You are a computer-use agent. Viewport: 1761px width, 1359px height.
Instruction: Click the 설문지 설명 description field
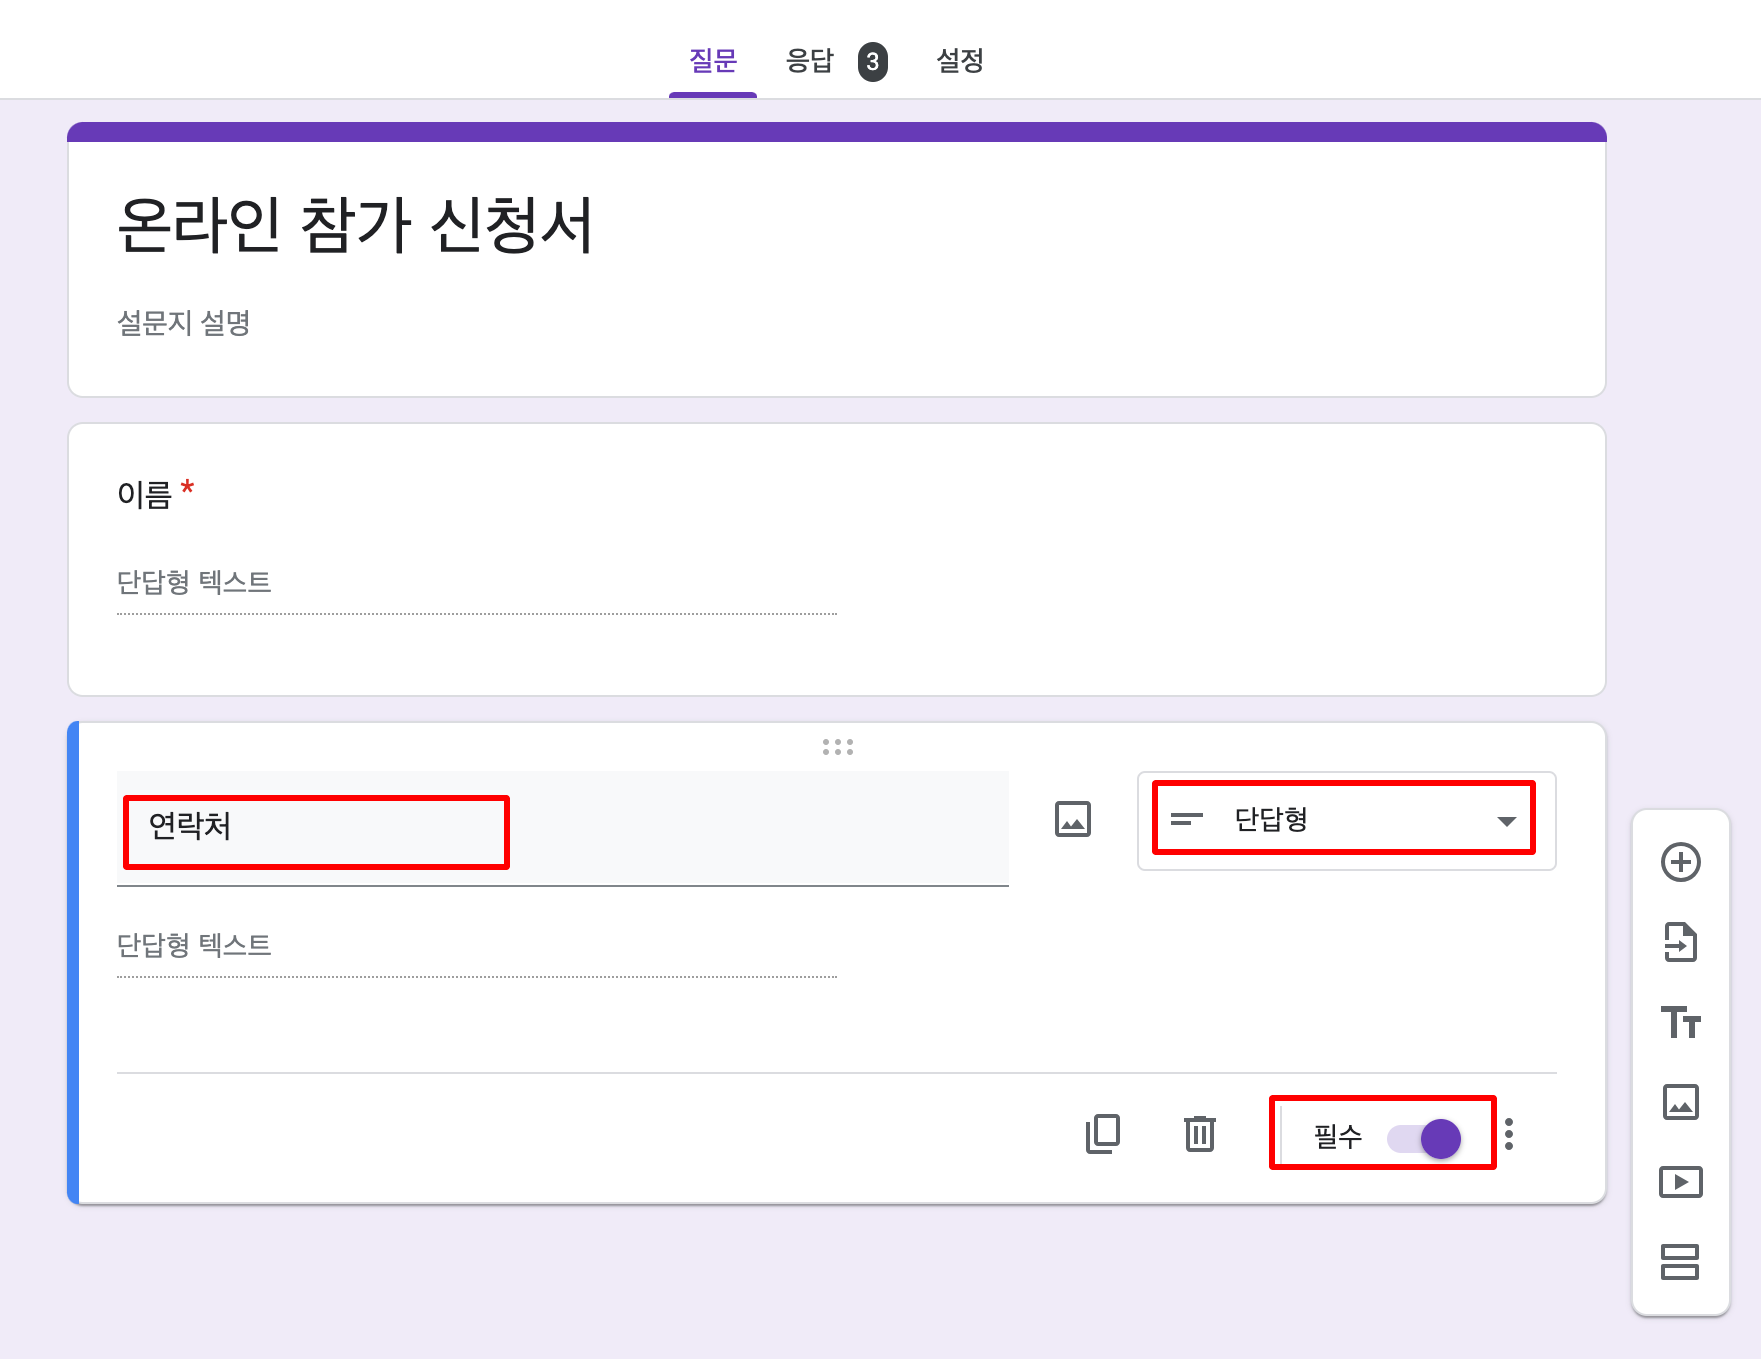pyautogui.click(x=184, y=323)
